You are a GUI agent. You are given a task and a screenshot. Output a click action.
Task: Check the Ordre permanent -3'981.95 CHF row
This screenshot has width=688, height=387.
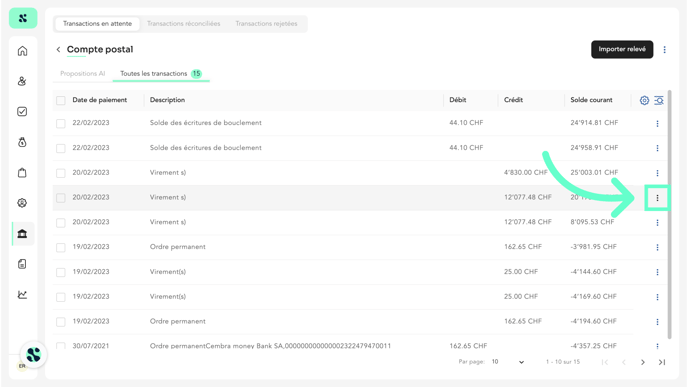[61, 247]
